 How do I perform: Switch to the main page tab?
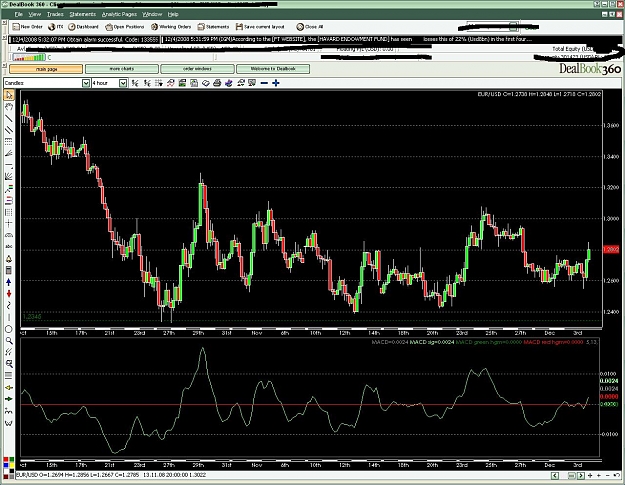[46, 69]
